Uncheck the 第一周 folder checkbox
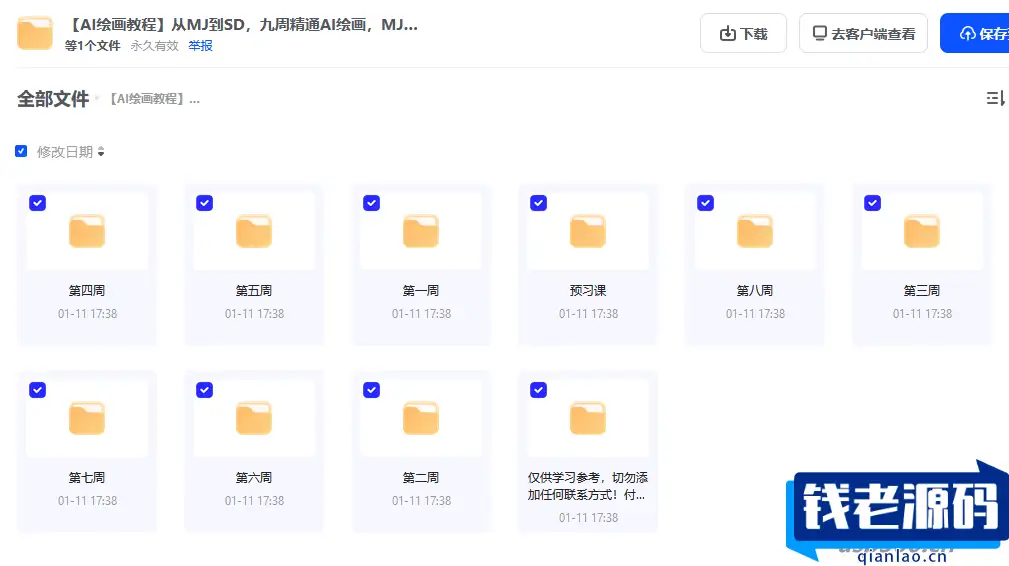 pyautogui.click(x=371, y=203)
